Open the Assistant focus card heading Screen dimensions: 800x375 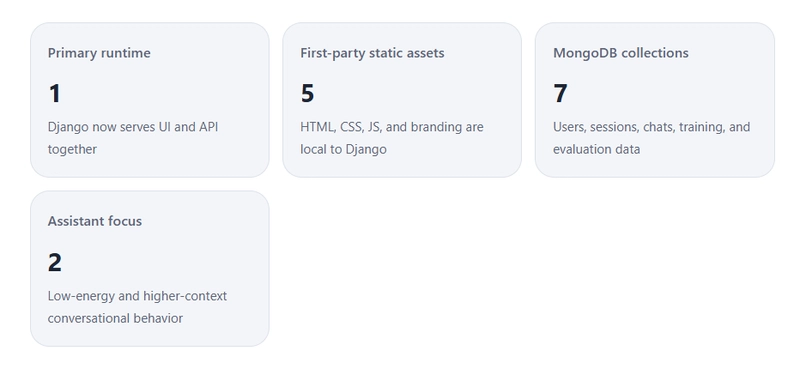95,221
